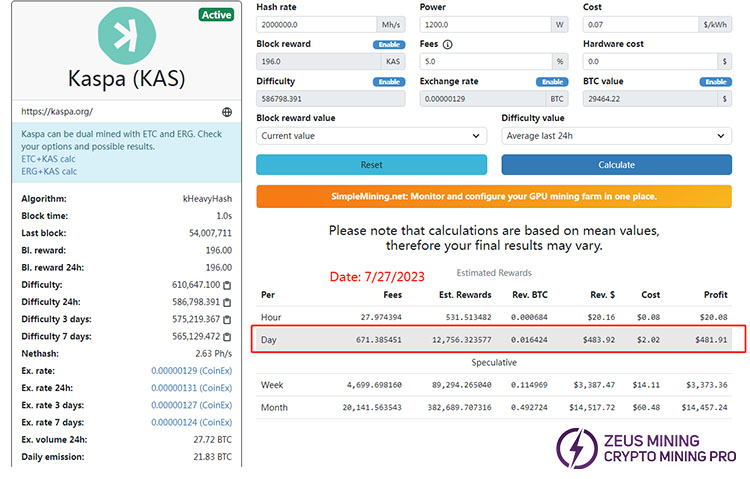Click the Zeus Mining lightning logo

tap(574, 447)
